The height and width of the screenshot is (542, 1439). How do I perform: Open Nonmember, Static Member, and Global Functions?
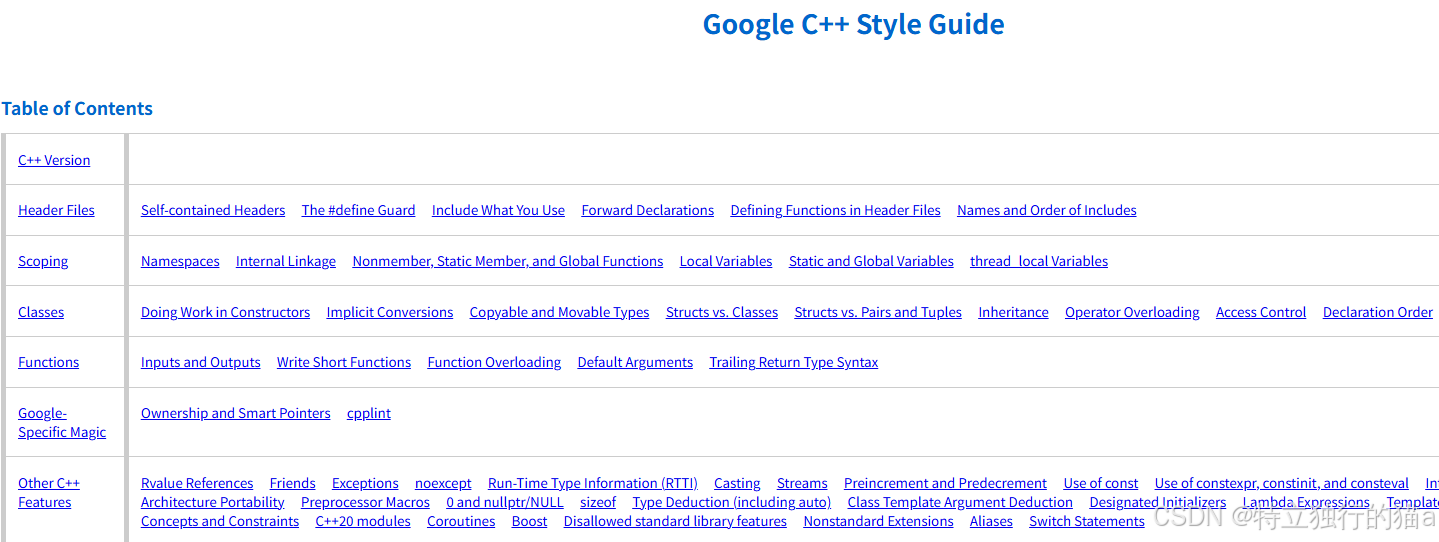(508, 261)
